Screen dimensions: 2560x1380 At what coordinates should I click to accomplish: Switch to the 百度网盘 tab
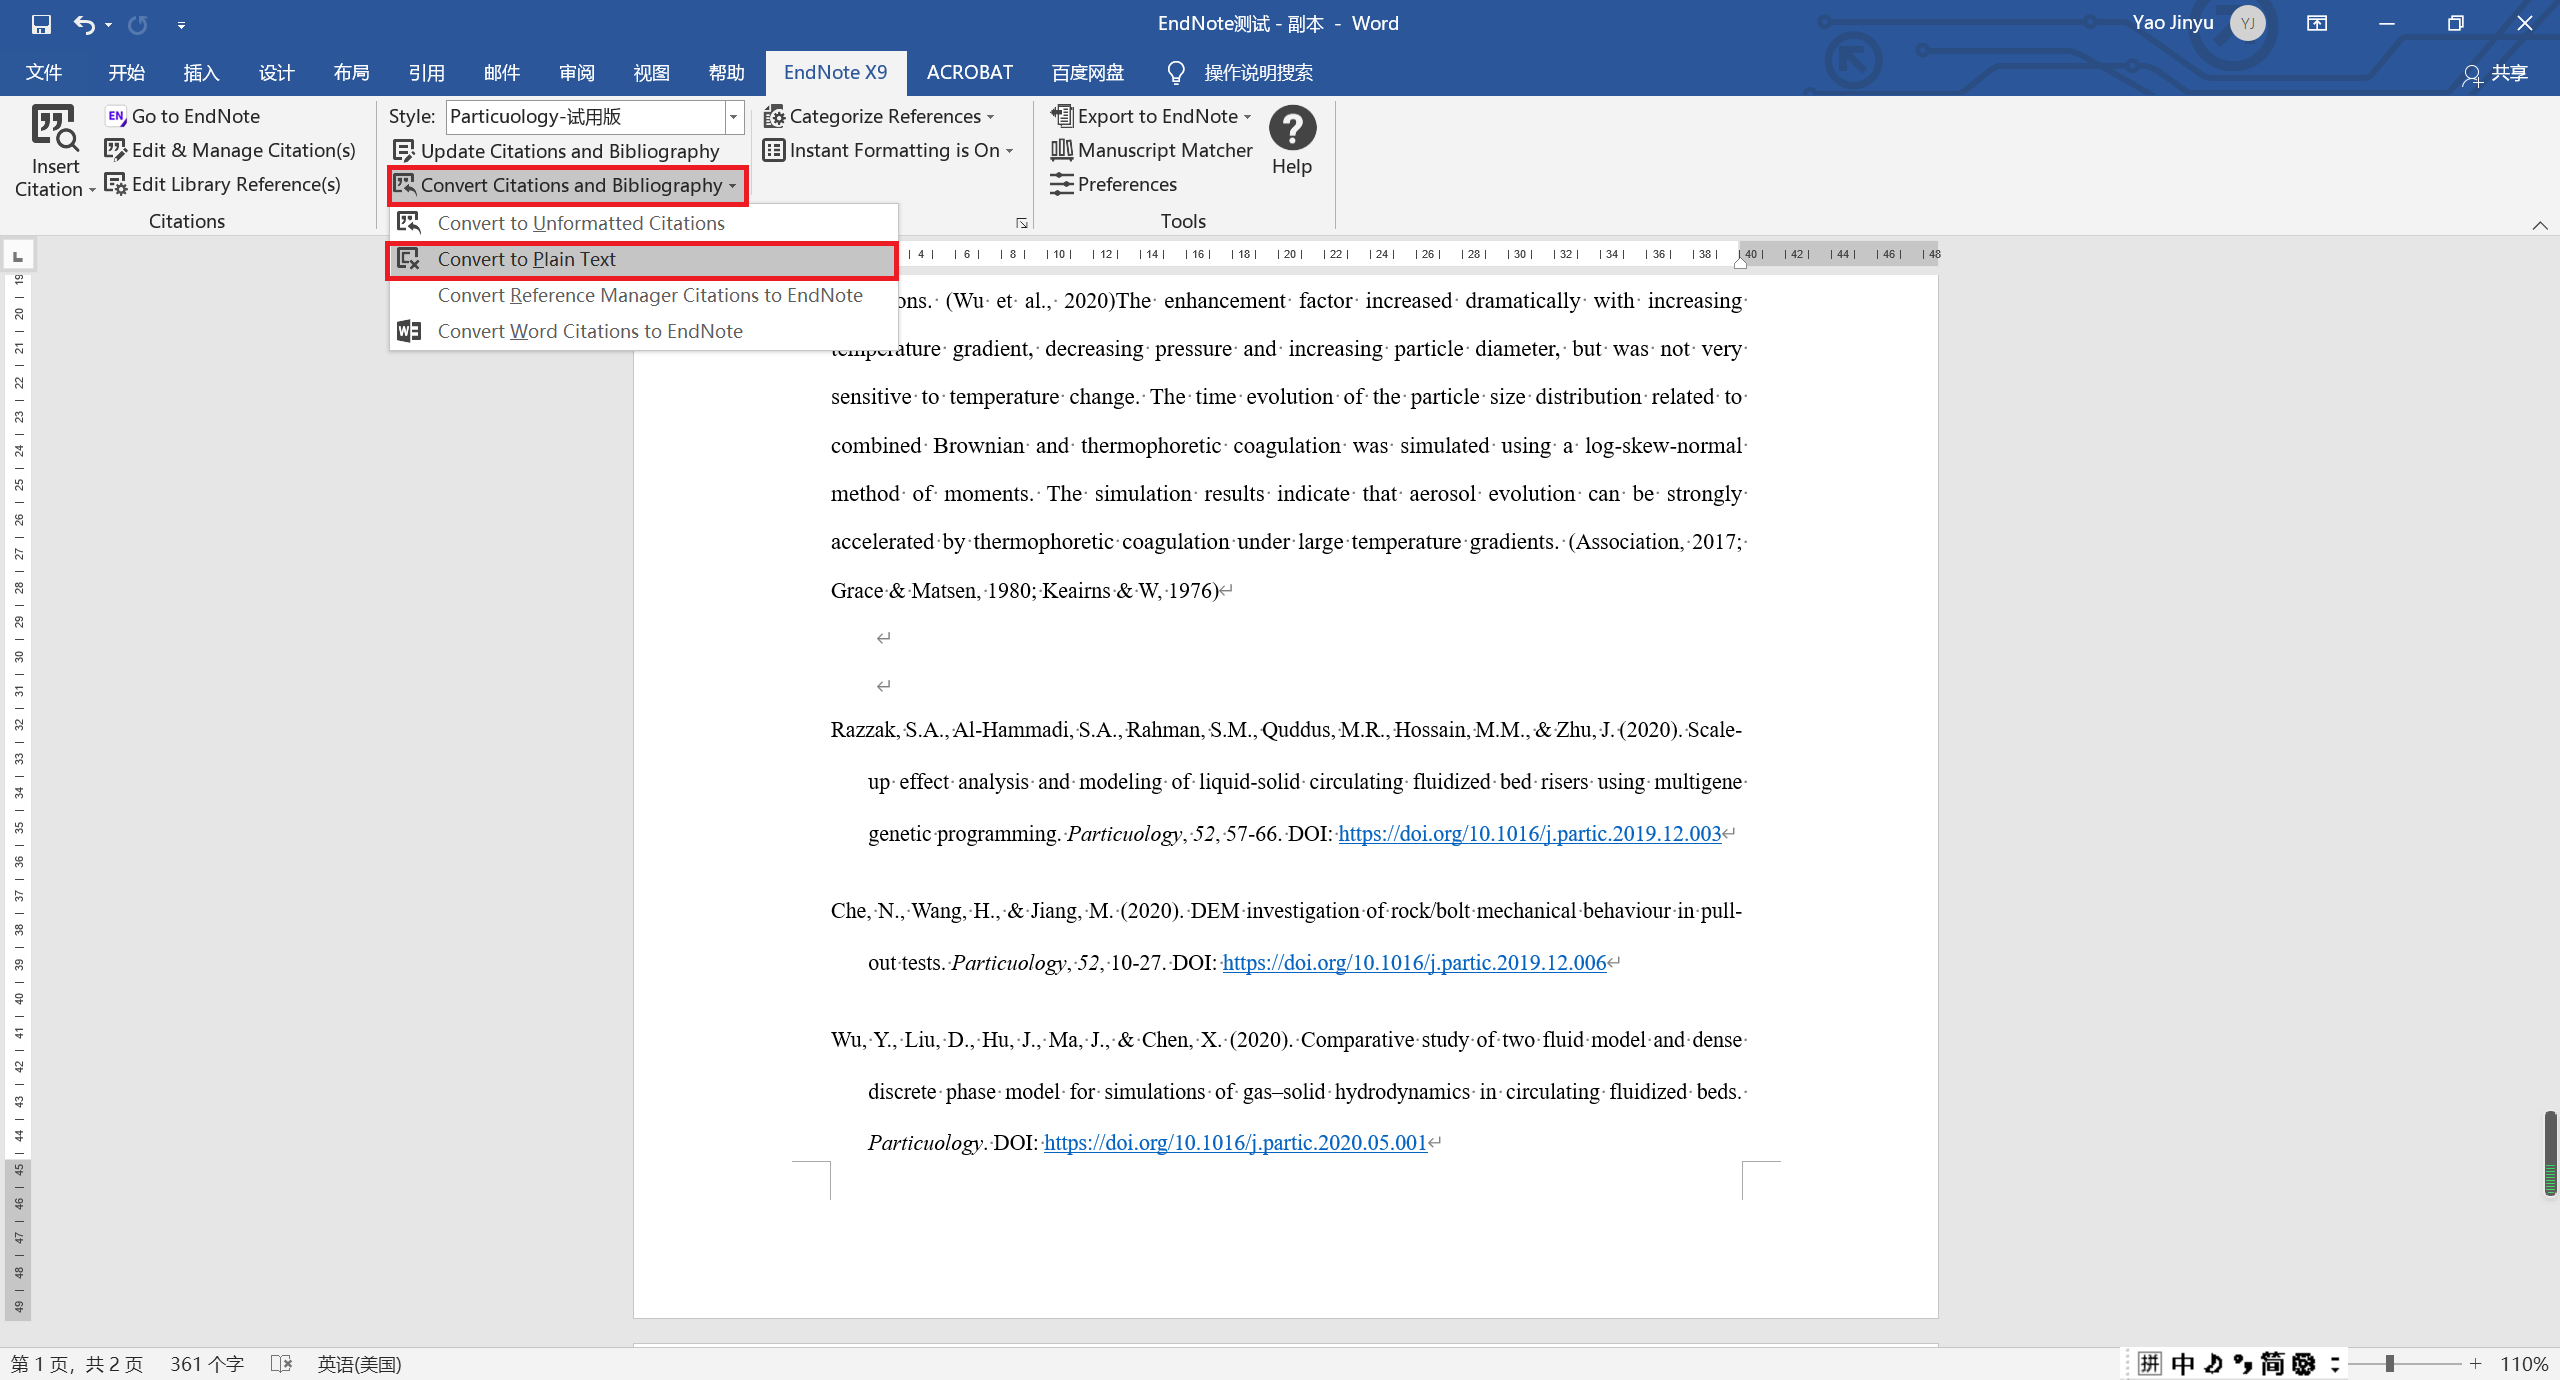(x=1088, y=73)
